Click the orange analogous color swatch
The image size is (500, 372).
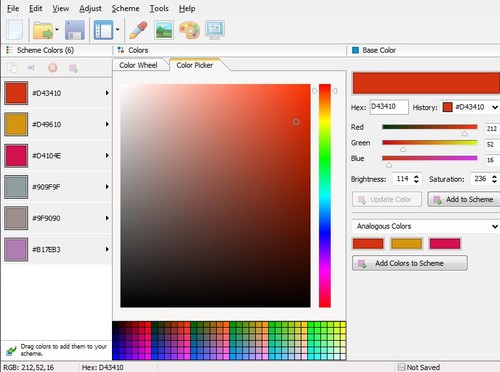pyautogui.click(x=406, y=244)
